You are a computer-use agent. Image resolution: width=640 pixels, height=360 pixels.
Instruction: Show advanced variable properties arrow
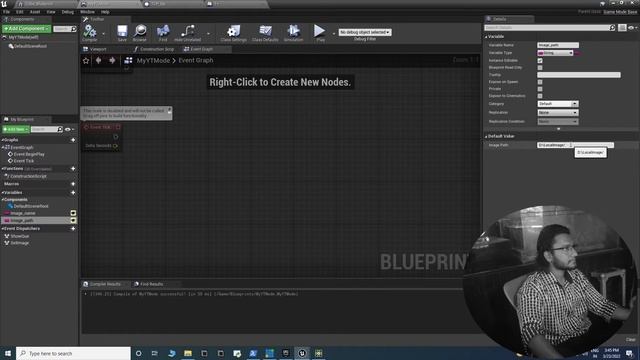pos(559,129)
